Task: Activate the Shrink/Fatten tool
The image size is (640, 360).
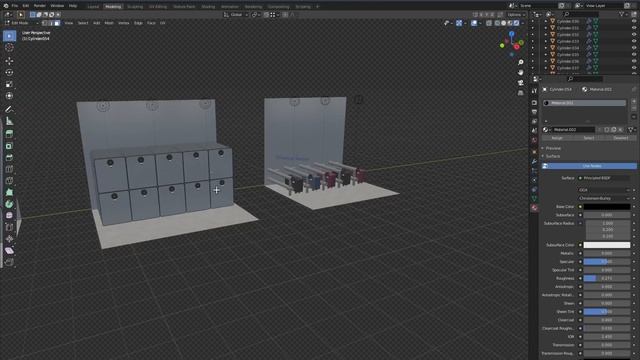Action: click(9, 239)
